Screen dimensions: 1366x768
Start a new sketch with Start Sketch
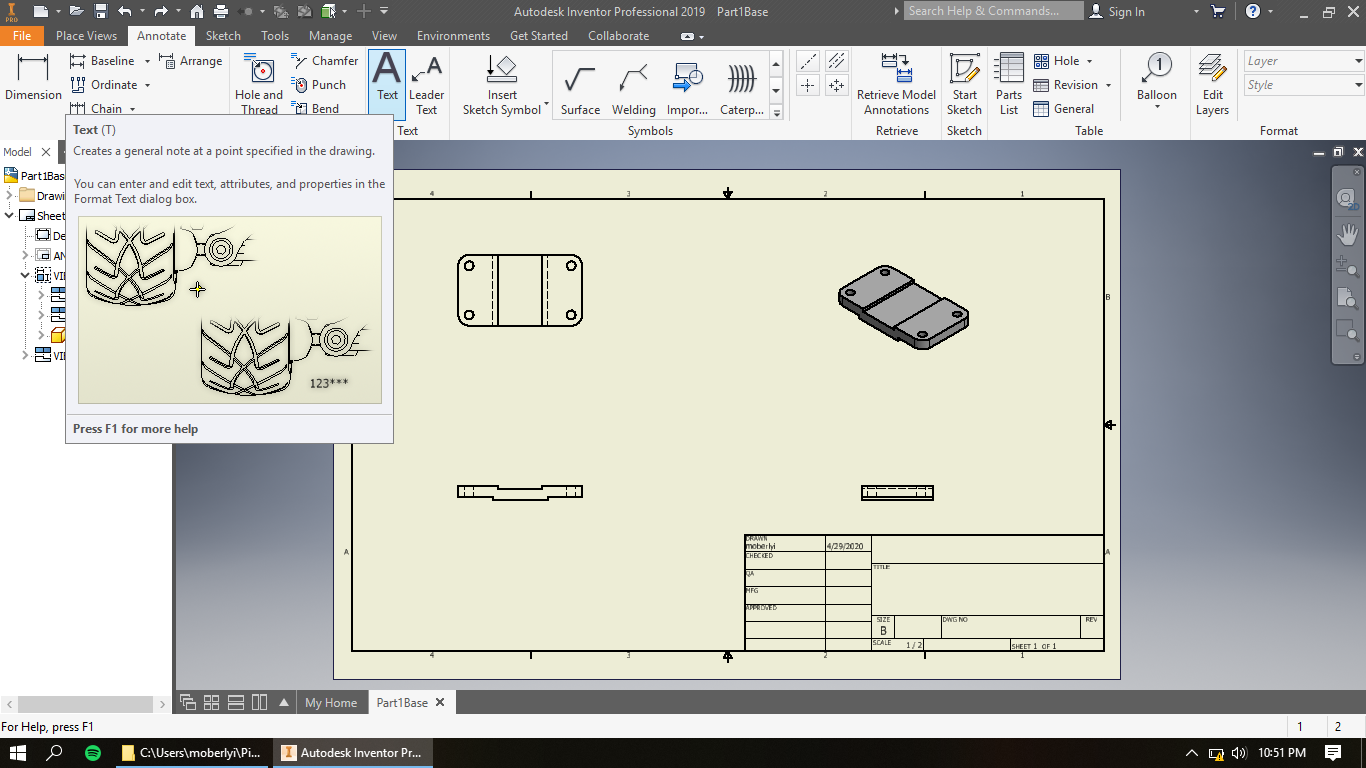tap(964, 84)
